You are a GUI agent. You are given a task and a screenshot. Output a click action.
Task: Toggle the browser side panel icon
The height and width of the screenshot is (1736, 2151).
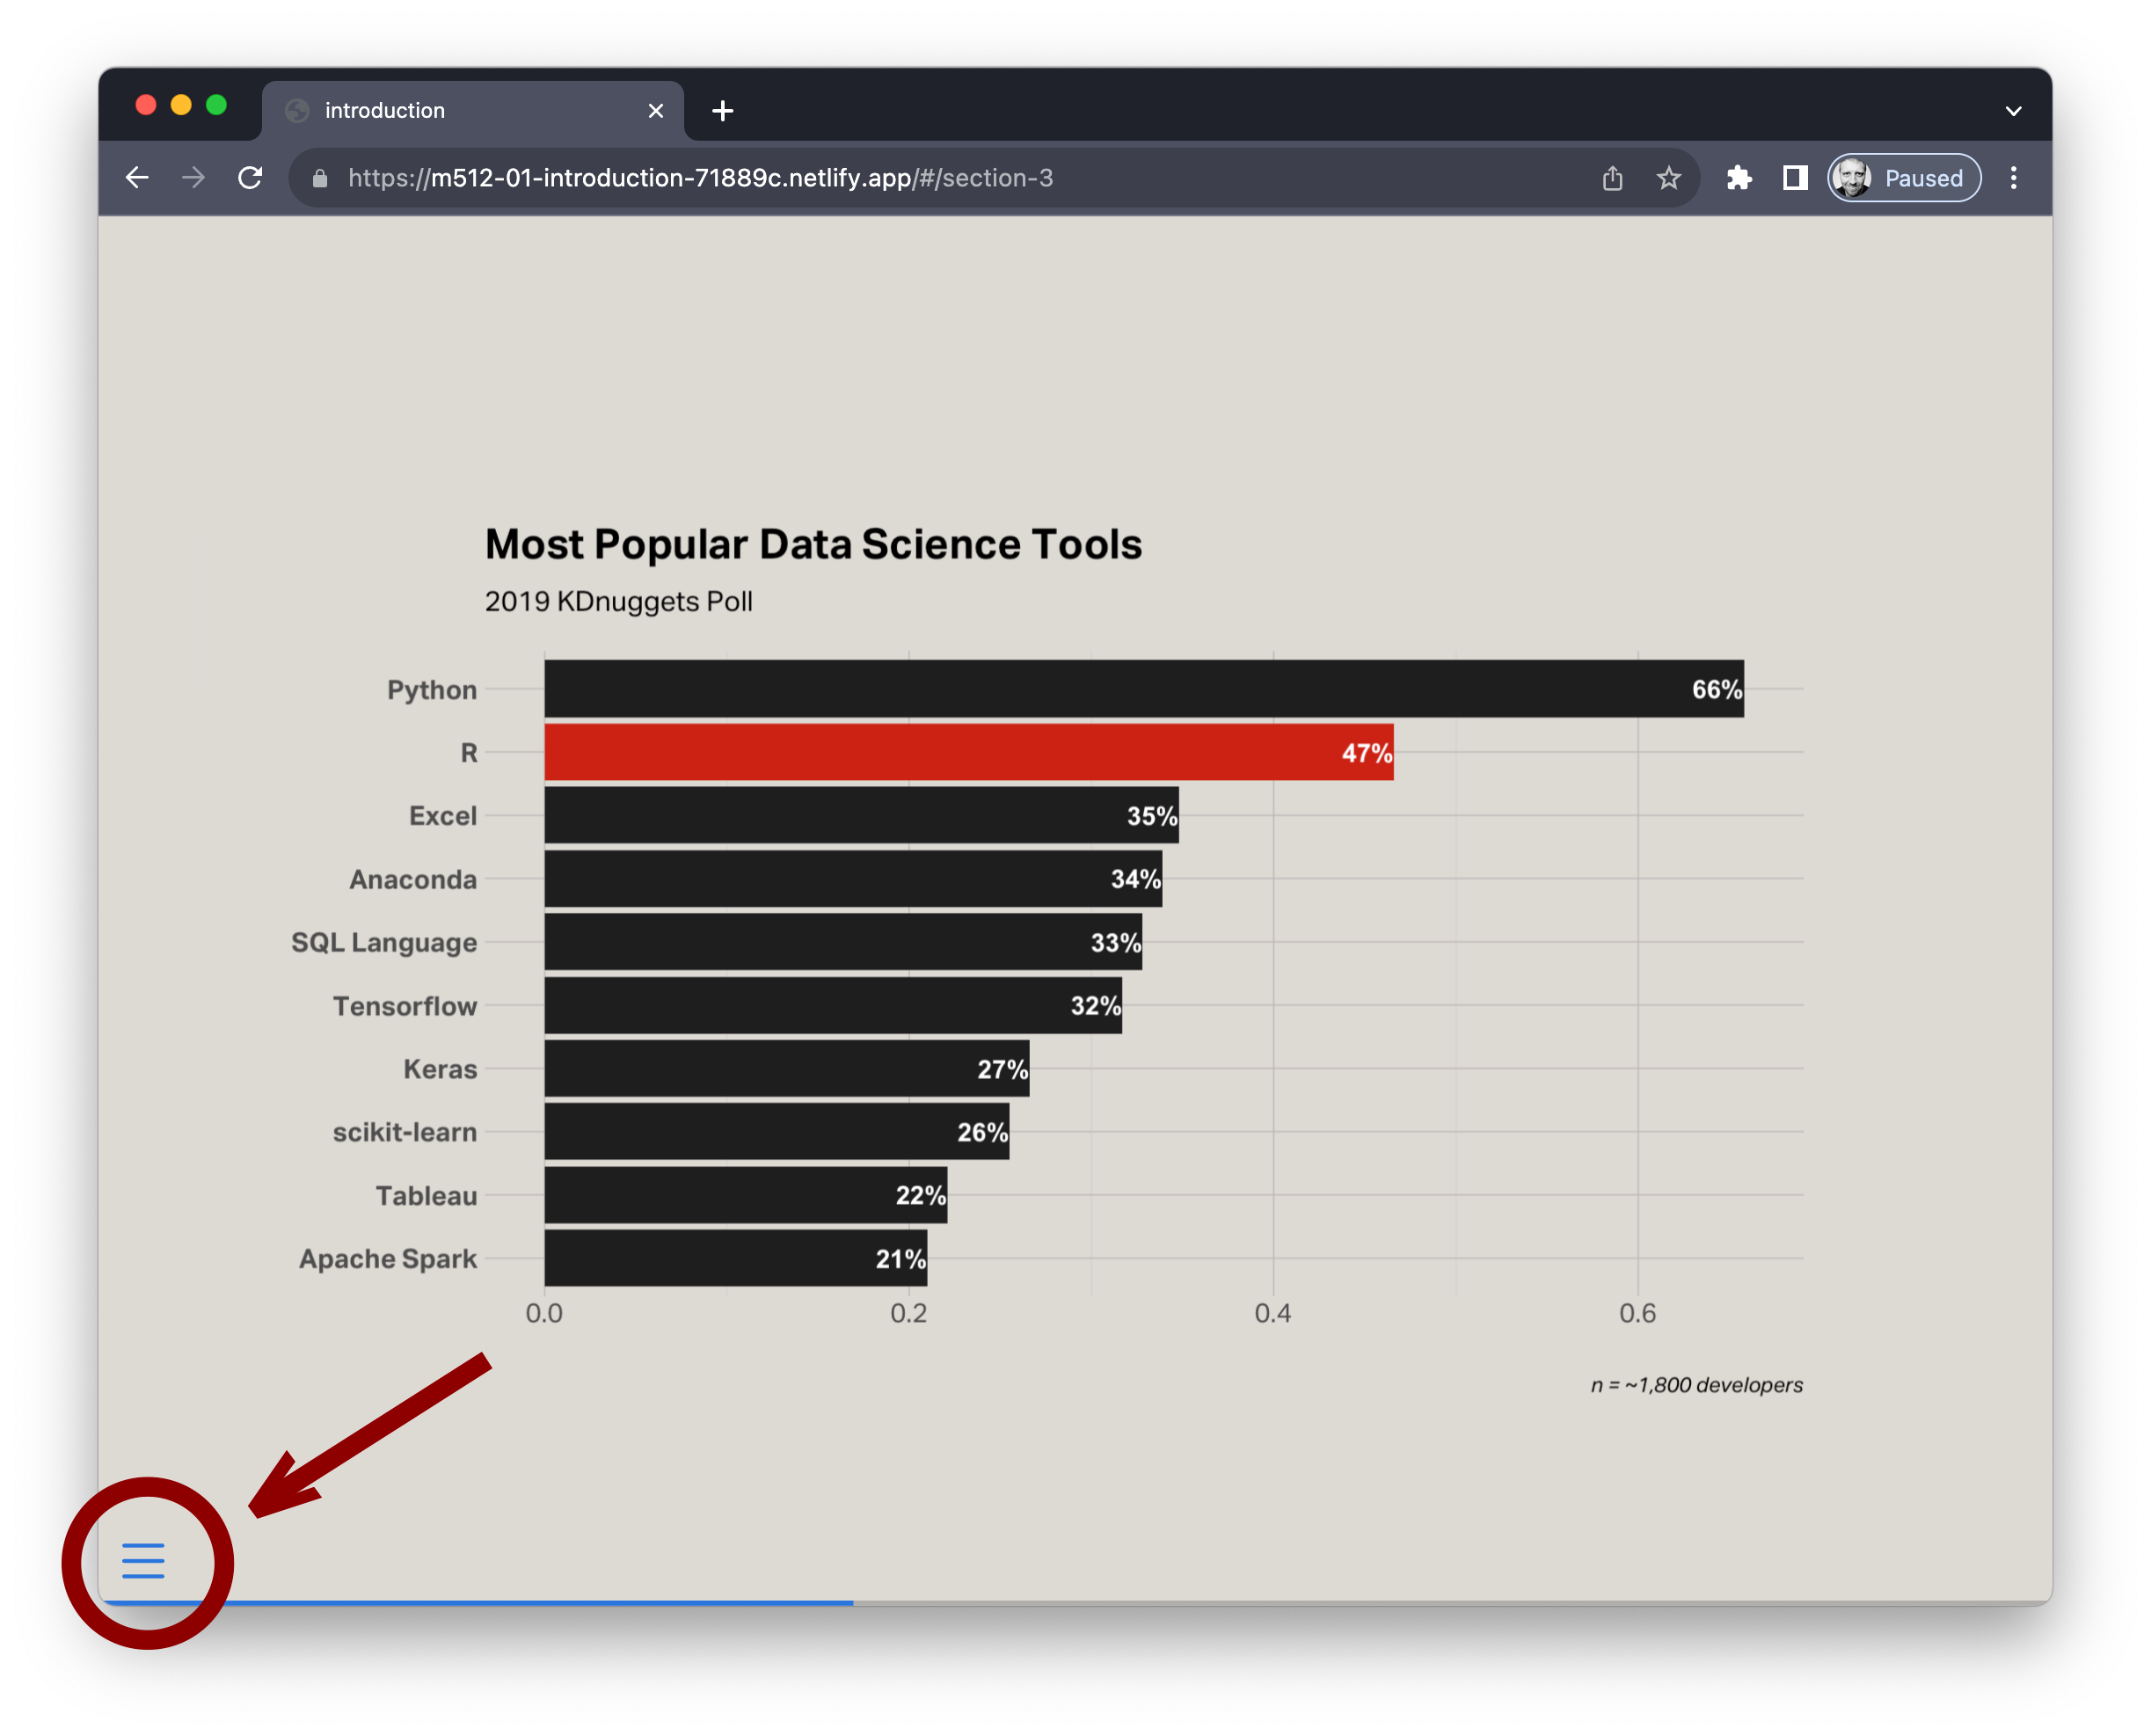pos(1794,178)
